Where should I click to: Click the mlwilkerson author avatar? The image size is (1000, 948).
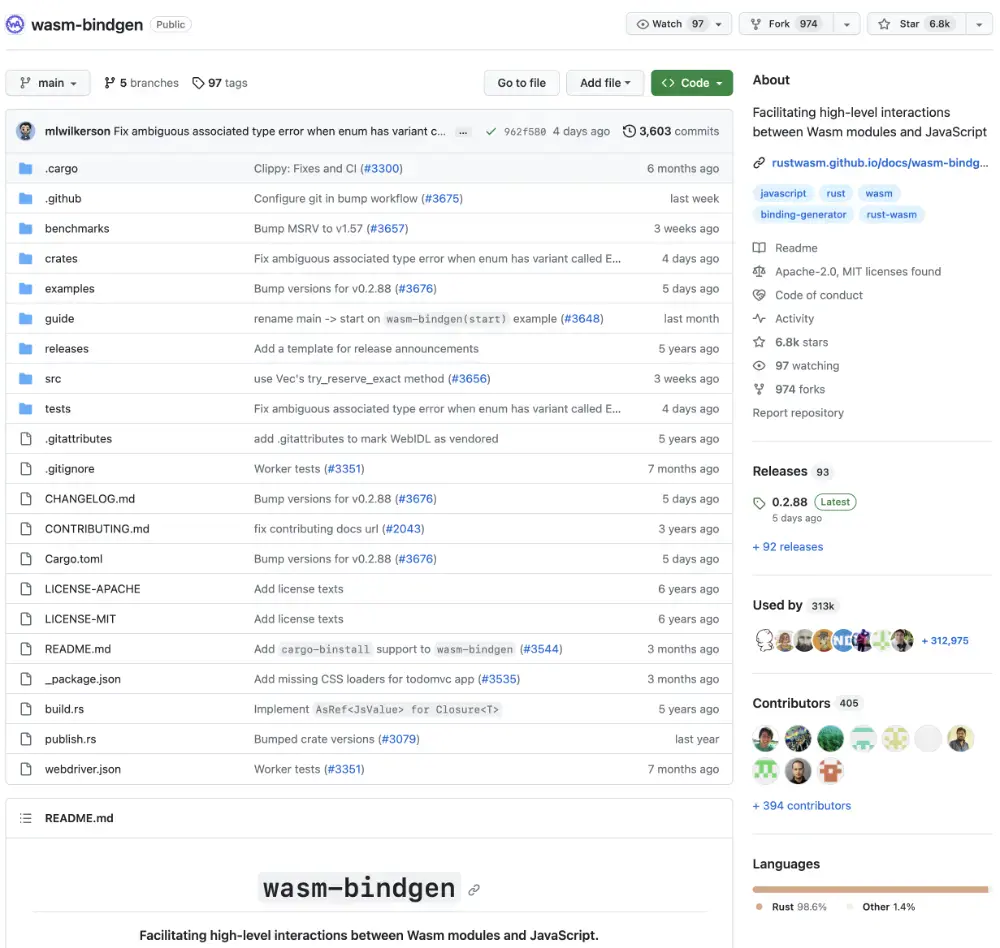click(26, 131)
